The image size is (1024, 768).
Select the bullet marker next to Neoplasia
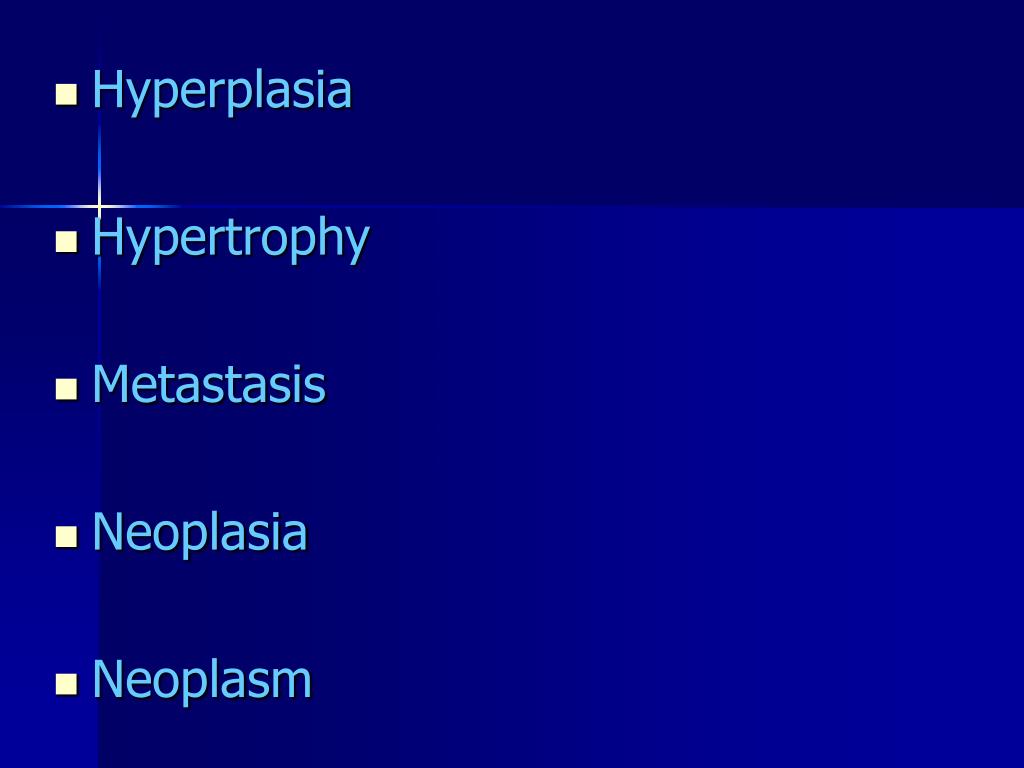[x=66, y=537]
